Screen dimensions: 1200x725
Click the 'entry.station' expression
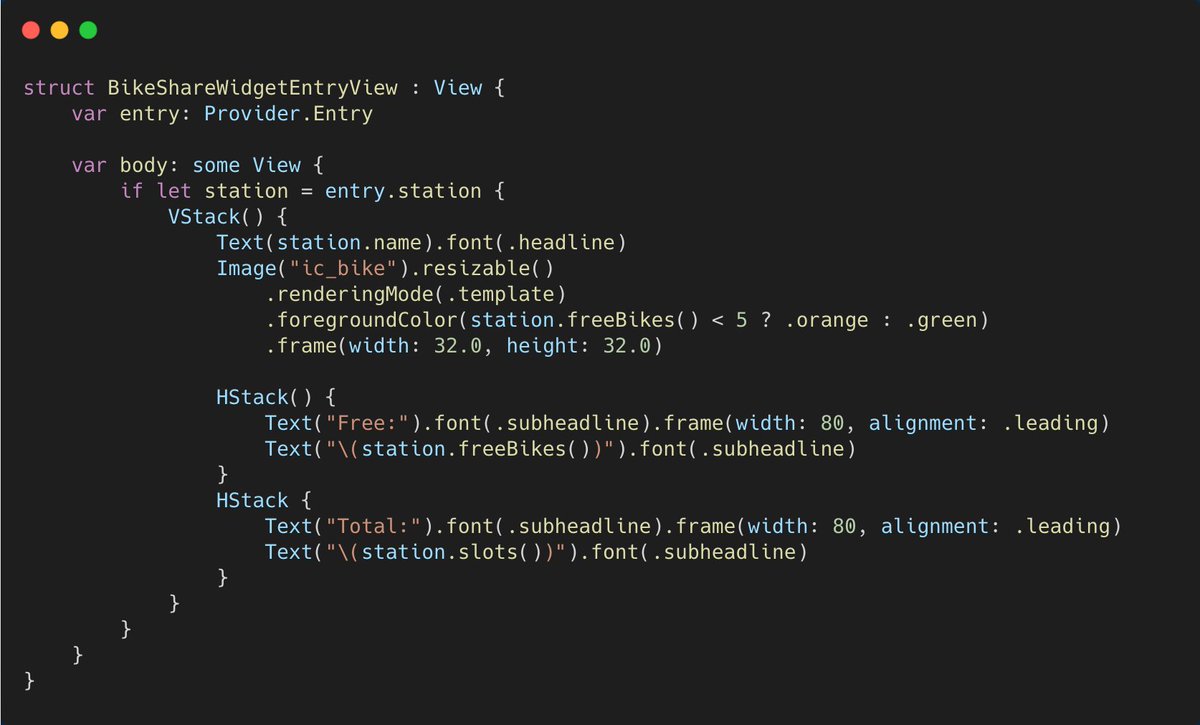pyautogui.click(x=403, y=191)
